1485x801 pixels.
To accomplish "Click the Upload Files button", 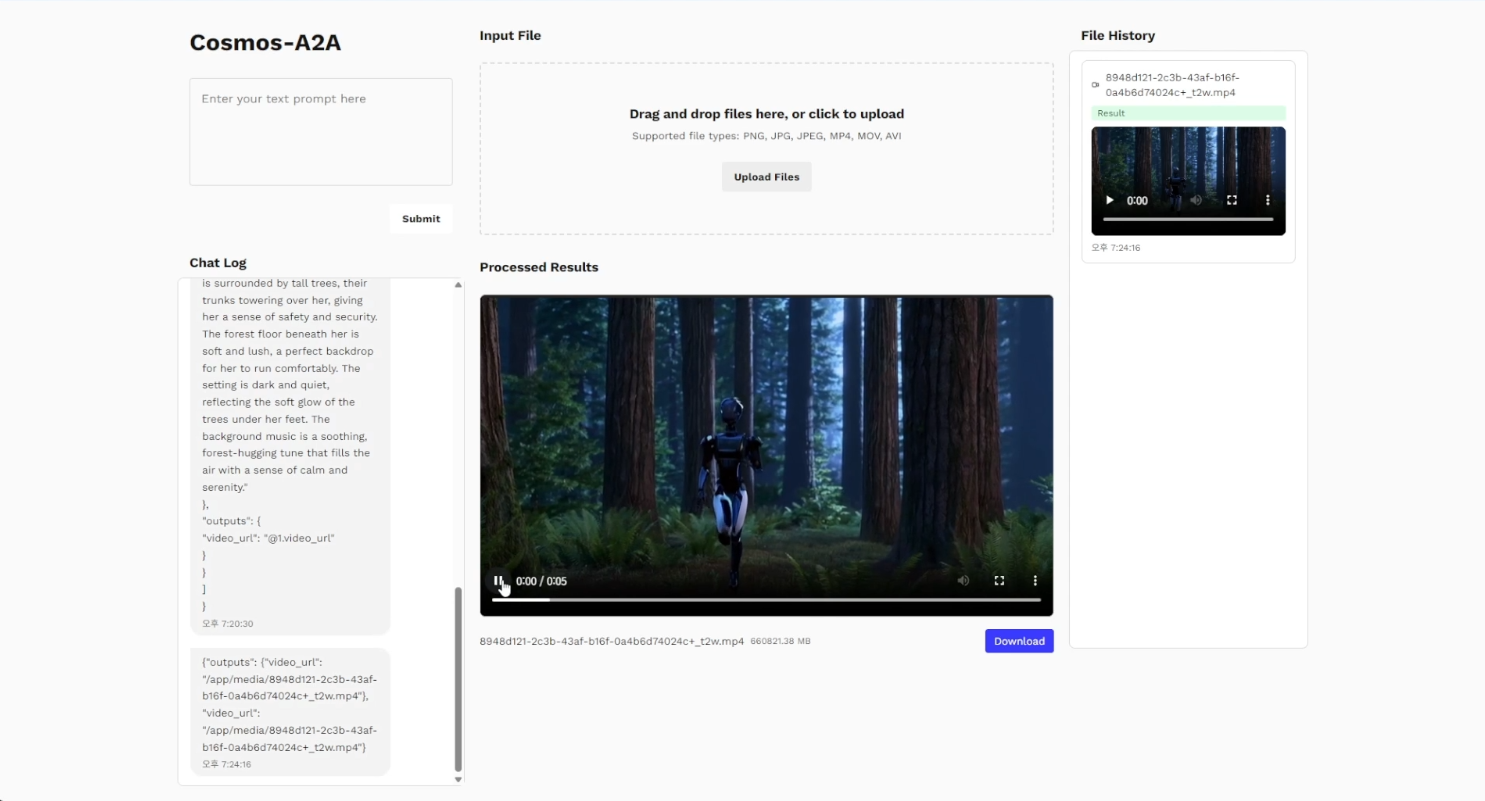I will [766, 177].
